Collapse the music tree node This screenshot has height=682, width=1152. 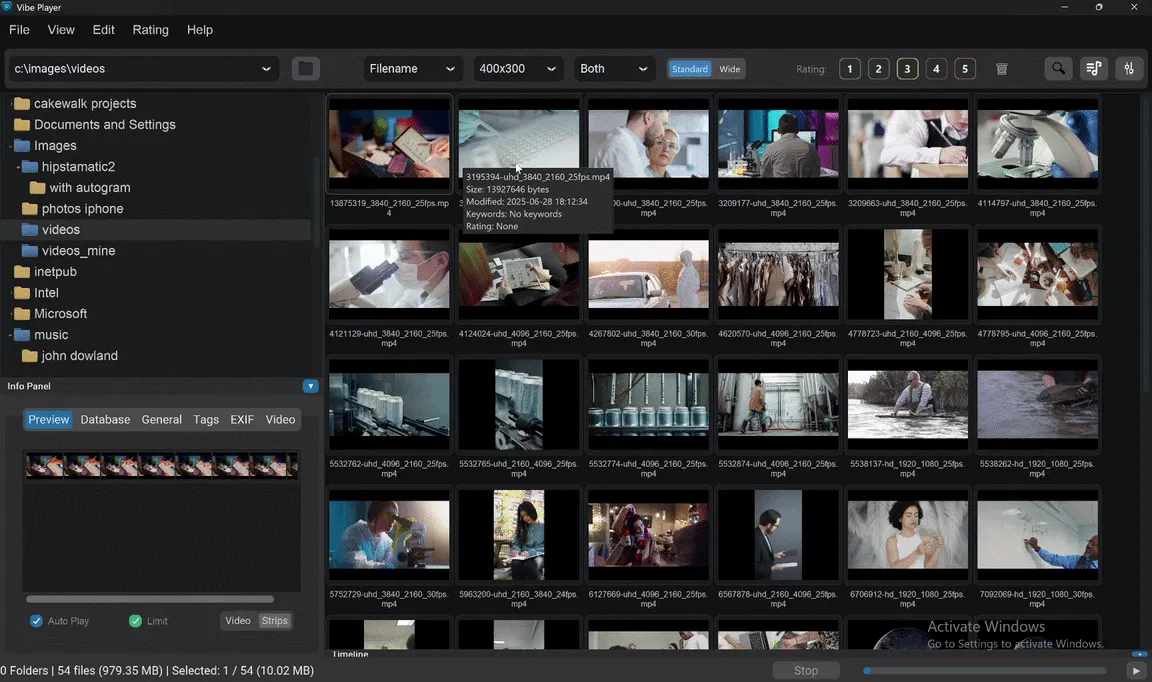coord(10,335)
